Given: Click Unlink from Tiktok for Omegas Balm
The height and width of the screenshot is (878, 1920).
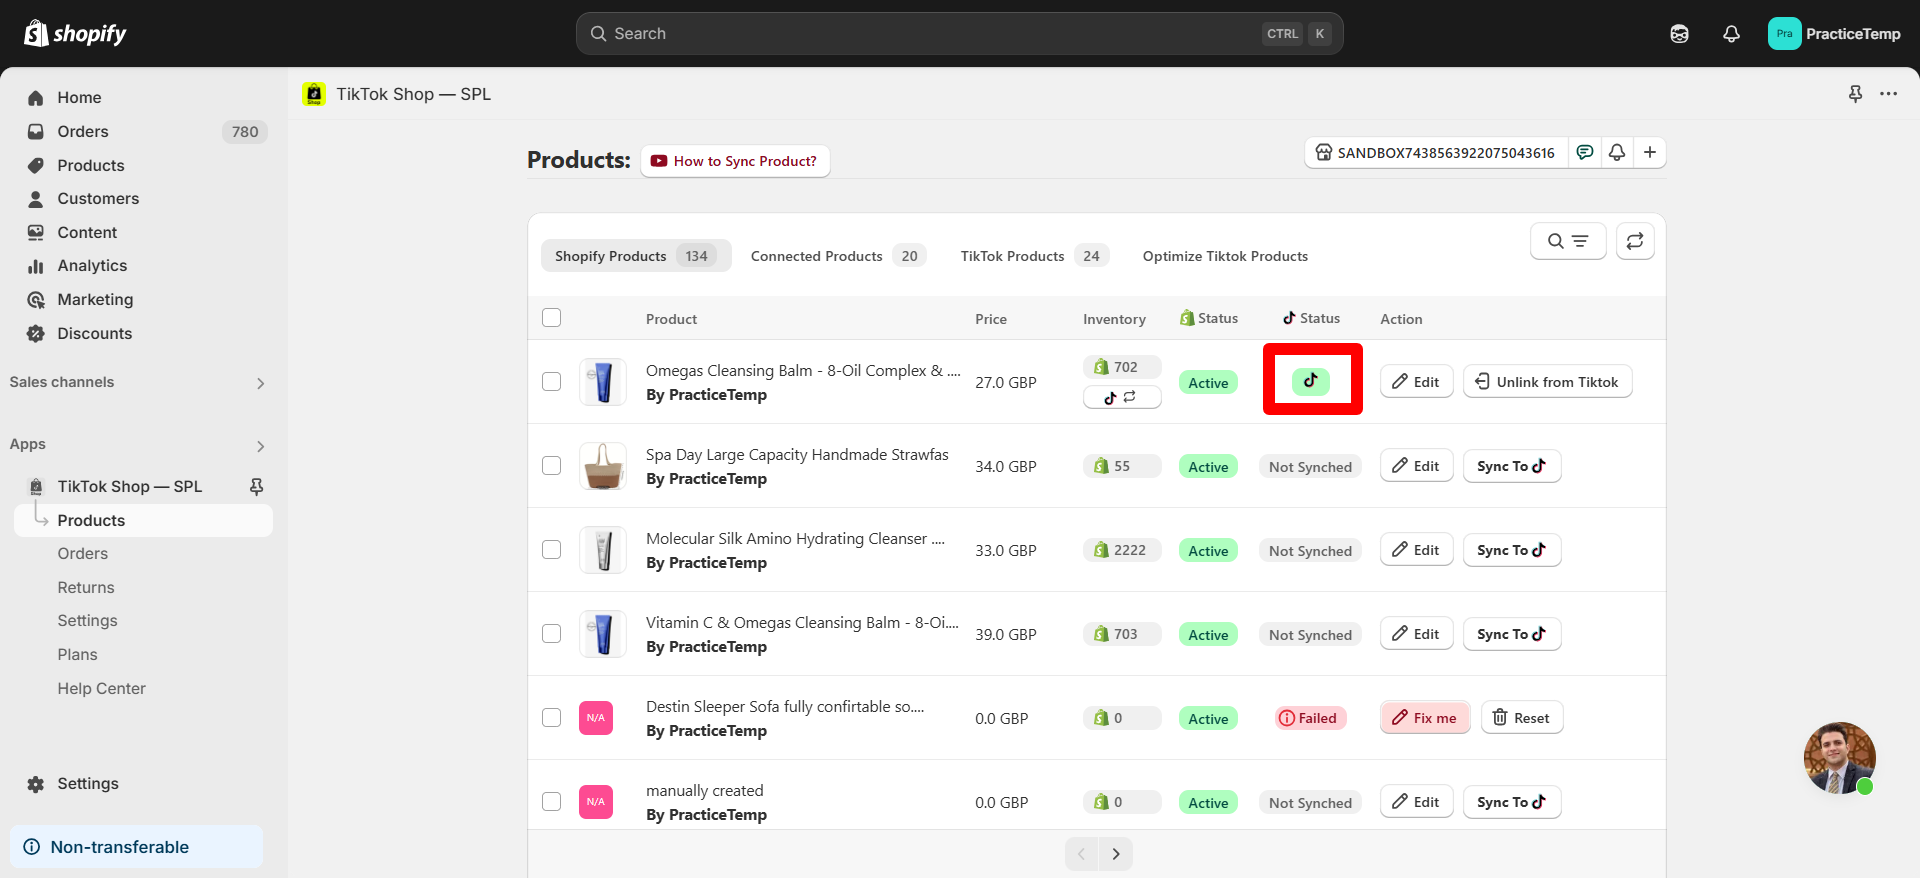Looking at the screenshot, I should (x=1547, y=382).
